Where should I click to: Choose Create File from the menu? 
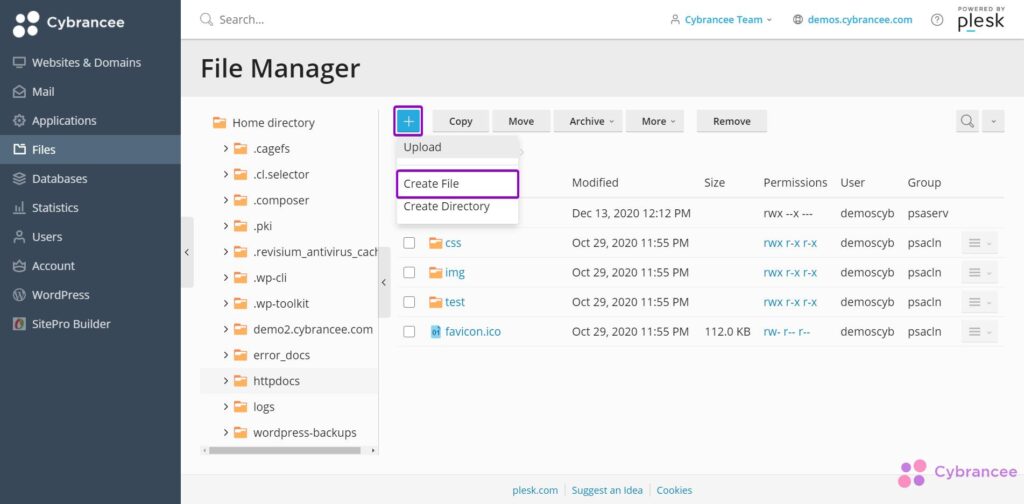click(457, 183)
